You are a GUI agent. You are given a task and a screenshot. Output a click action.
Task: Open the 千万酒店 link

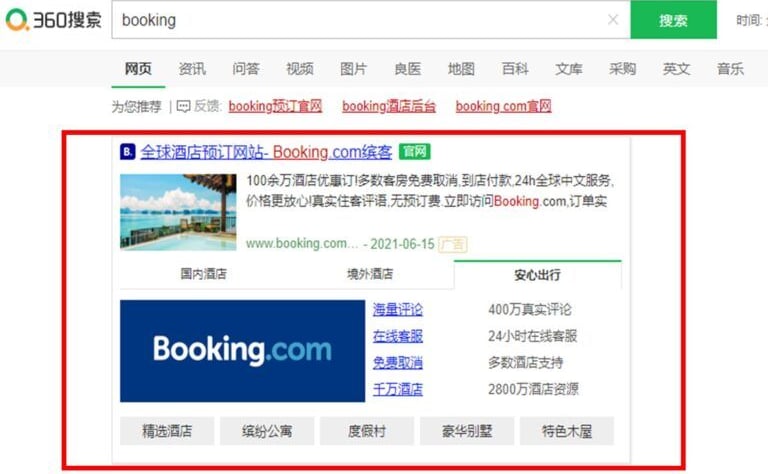point(398,389)
